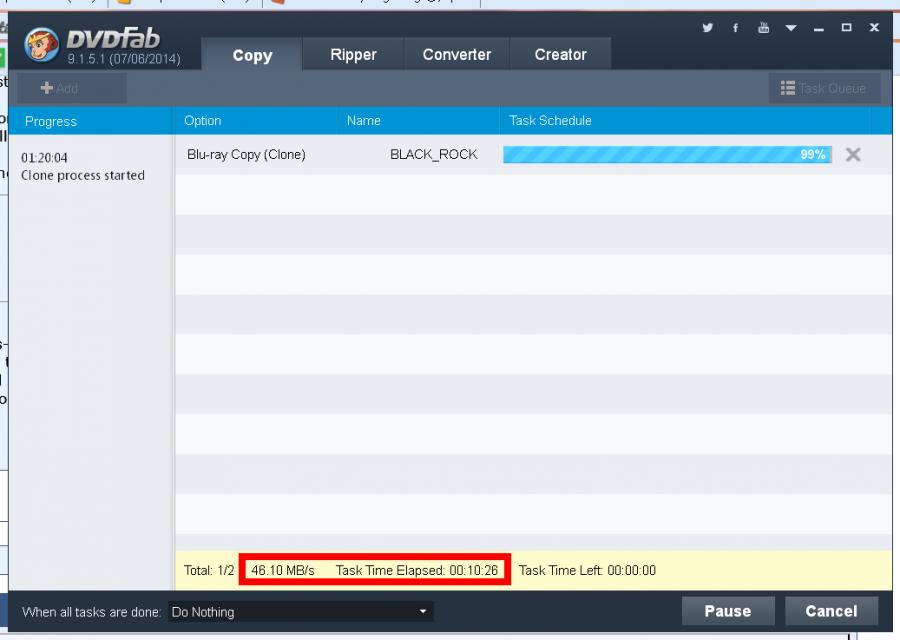Screen dimensions: 900x640
Task: Open the Twitter link icon
Action: coord(708,28)
